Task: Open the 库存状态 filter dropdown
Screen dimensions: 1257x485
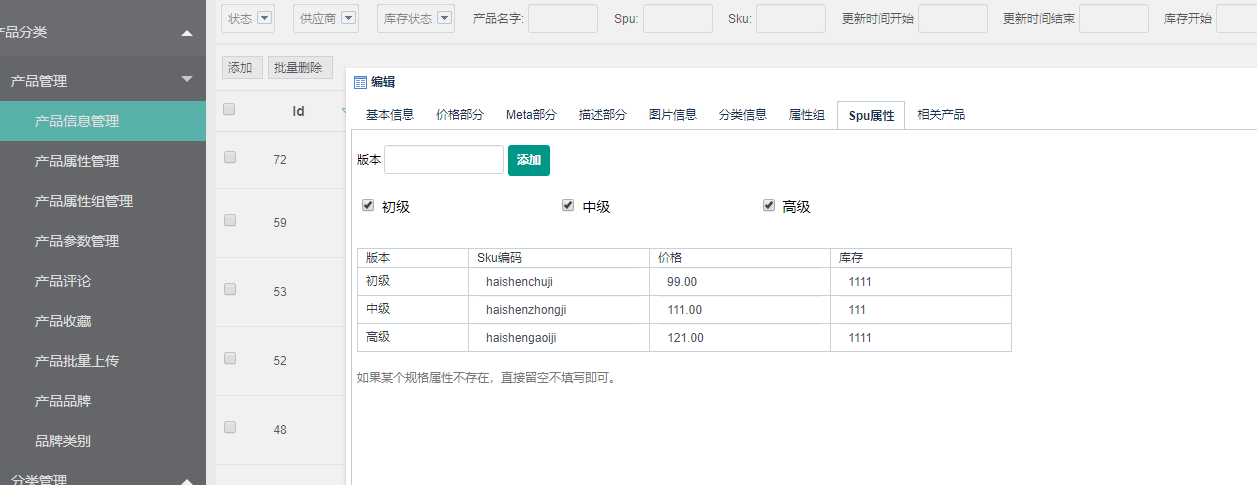Action: [x=445, y=18]
